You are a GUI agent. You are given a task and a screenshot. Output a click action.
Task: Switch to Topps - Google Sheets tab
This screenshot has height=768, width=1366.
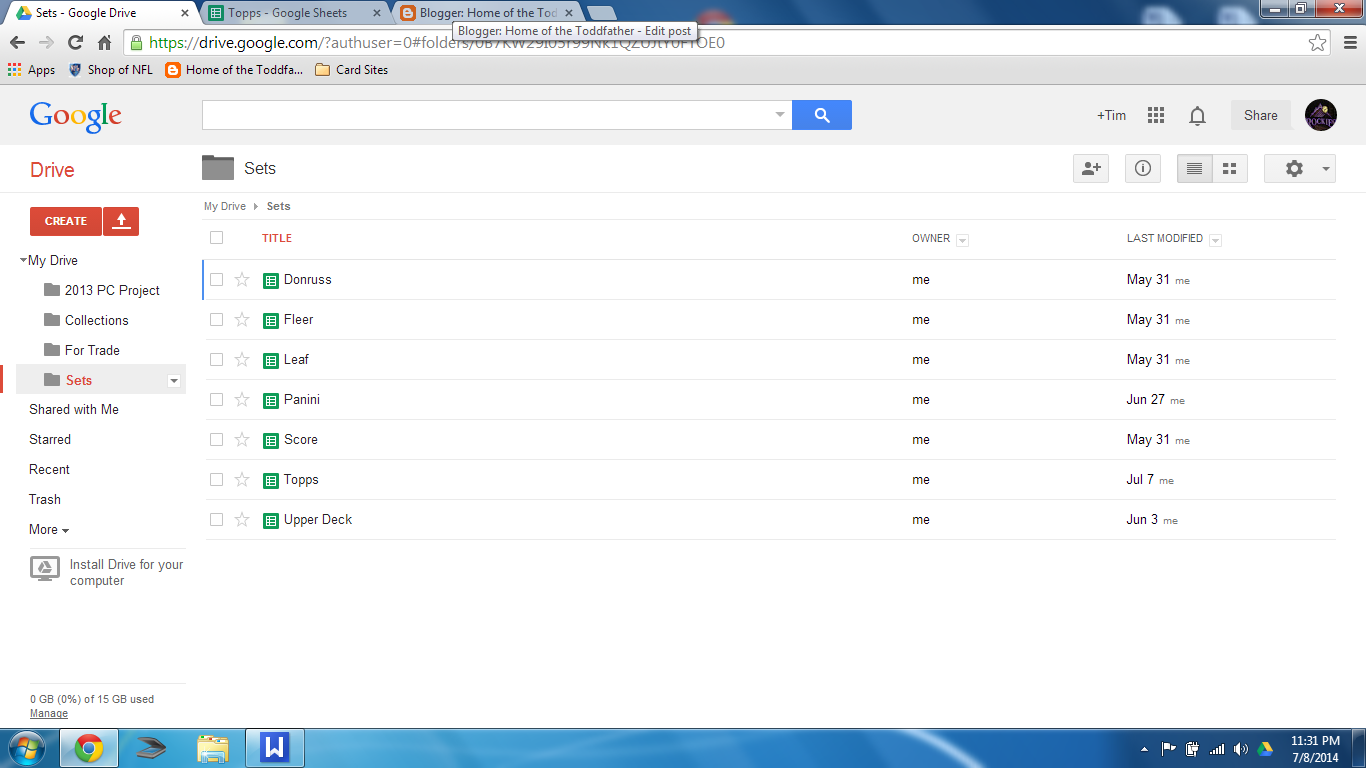pos(292,13)
